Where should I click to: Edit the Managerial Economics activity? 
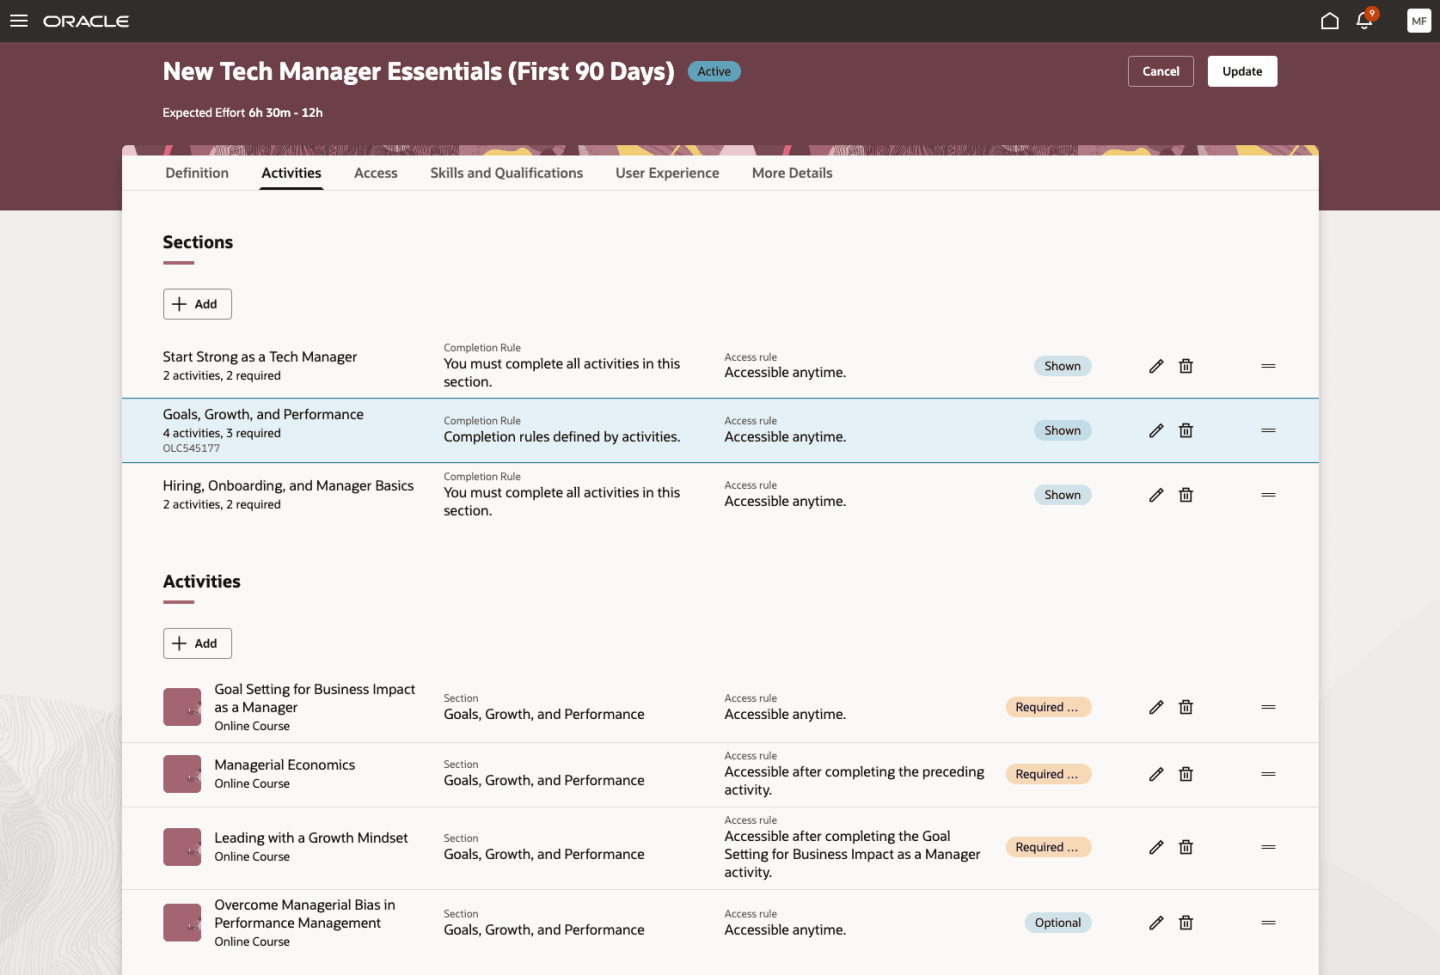1156,774
